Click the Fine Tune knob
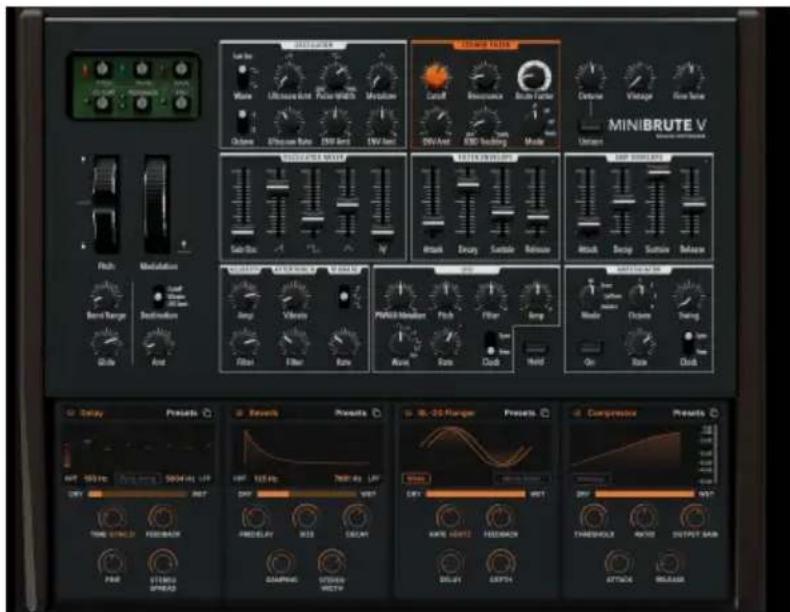 [x=688, y=77]
